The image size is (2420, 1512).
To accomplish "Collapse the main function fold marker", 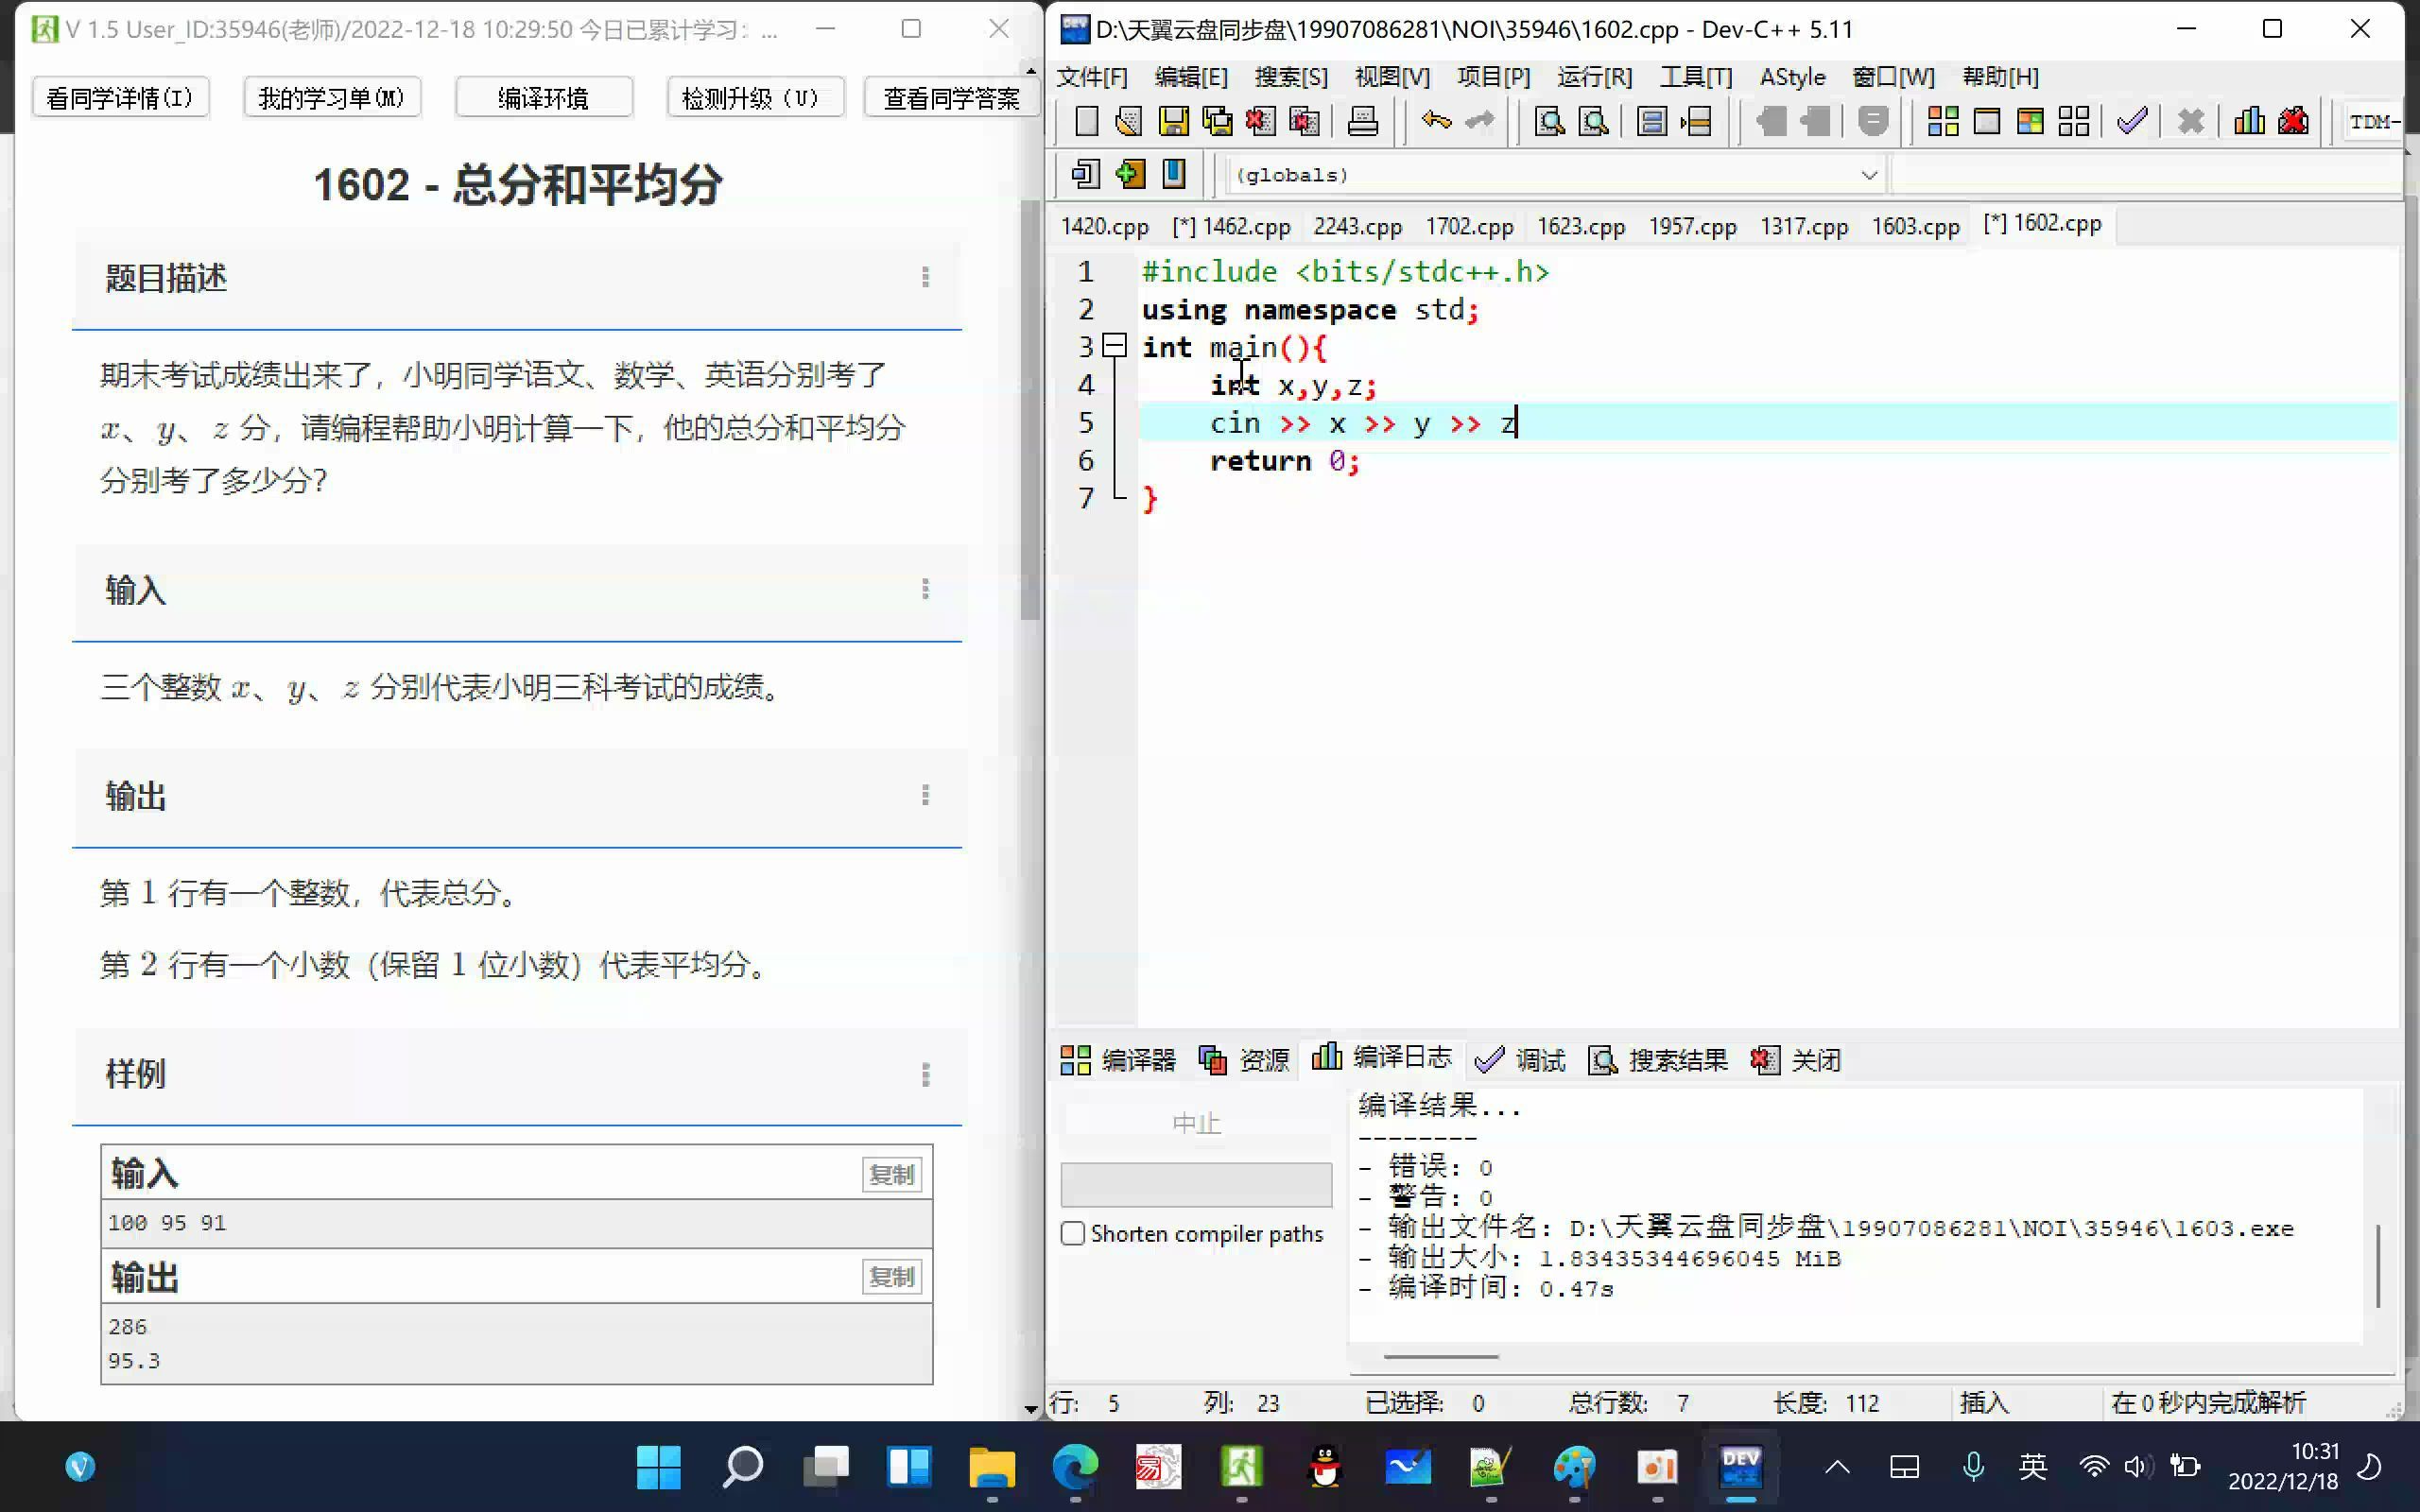I will pyautogui.click(x=1114, y=347).
